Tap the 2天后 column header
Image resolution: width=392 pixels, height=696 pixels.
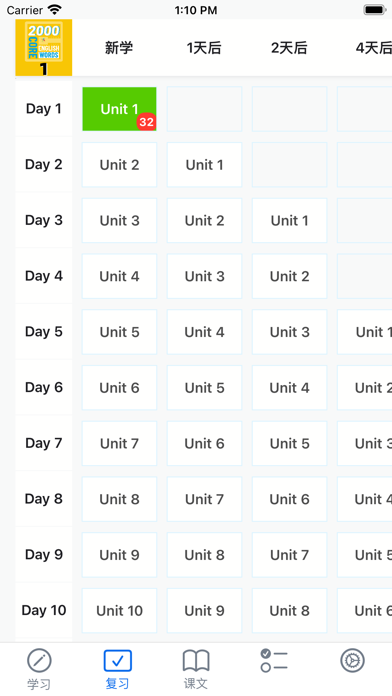point(289,47)
